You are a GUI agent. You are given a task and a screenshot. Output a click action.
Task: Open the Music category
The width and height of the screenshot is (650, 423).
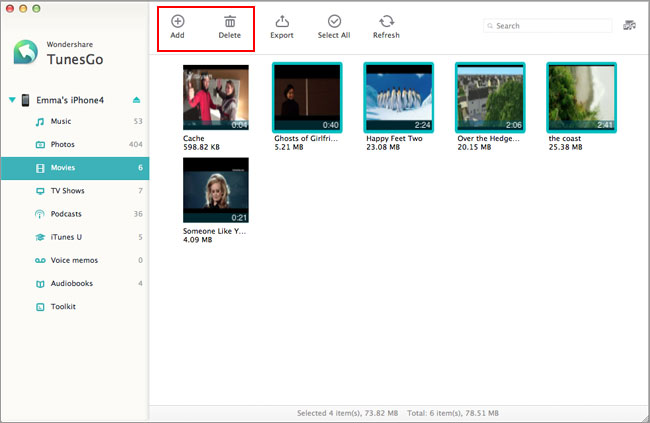tap(75, 122)
